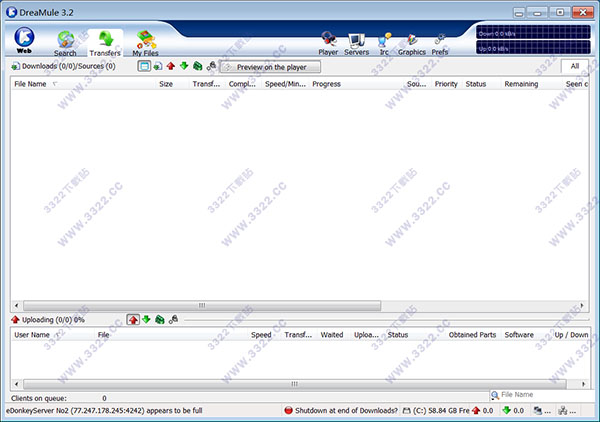Toggle the uploading list view button
Screen dimensions: 600x422
coord(133,319)
